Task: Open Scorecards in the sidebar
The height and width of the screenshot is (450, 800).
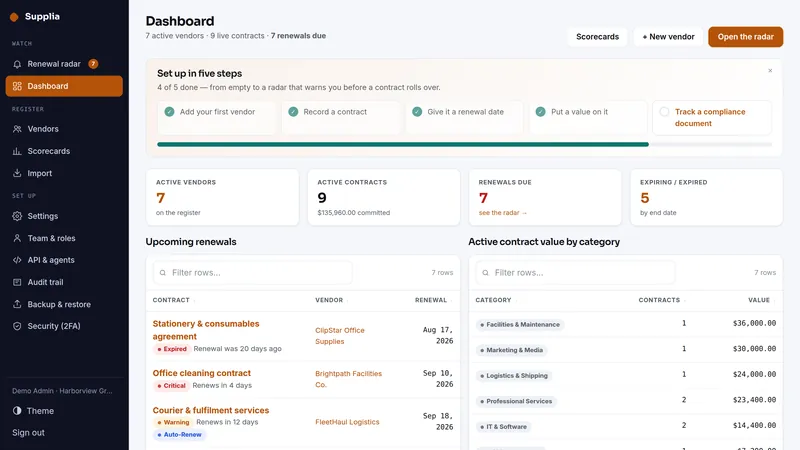Action: click(64, 151)
